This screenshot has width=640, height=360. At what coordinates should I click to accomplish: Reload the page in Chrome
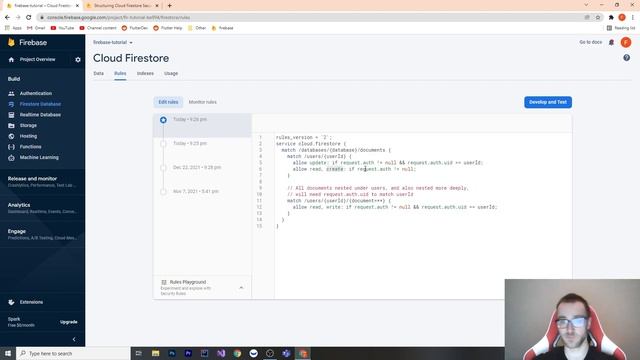click(29, 17)
